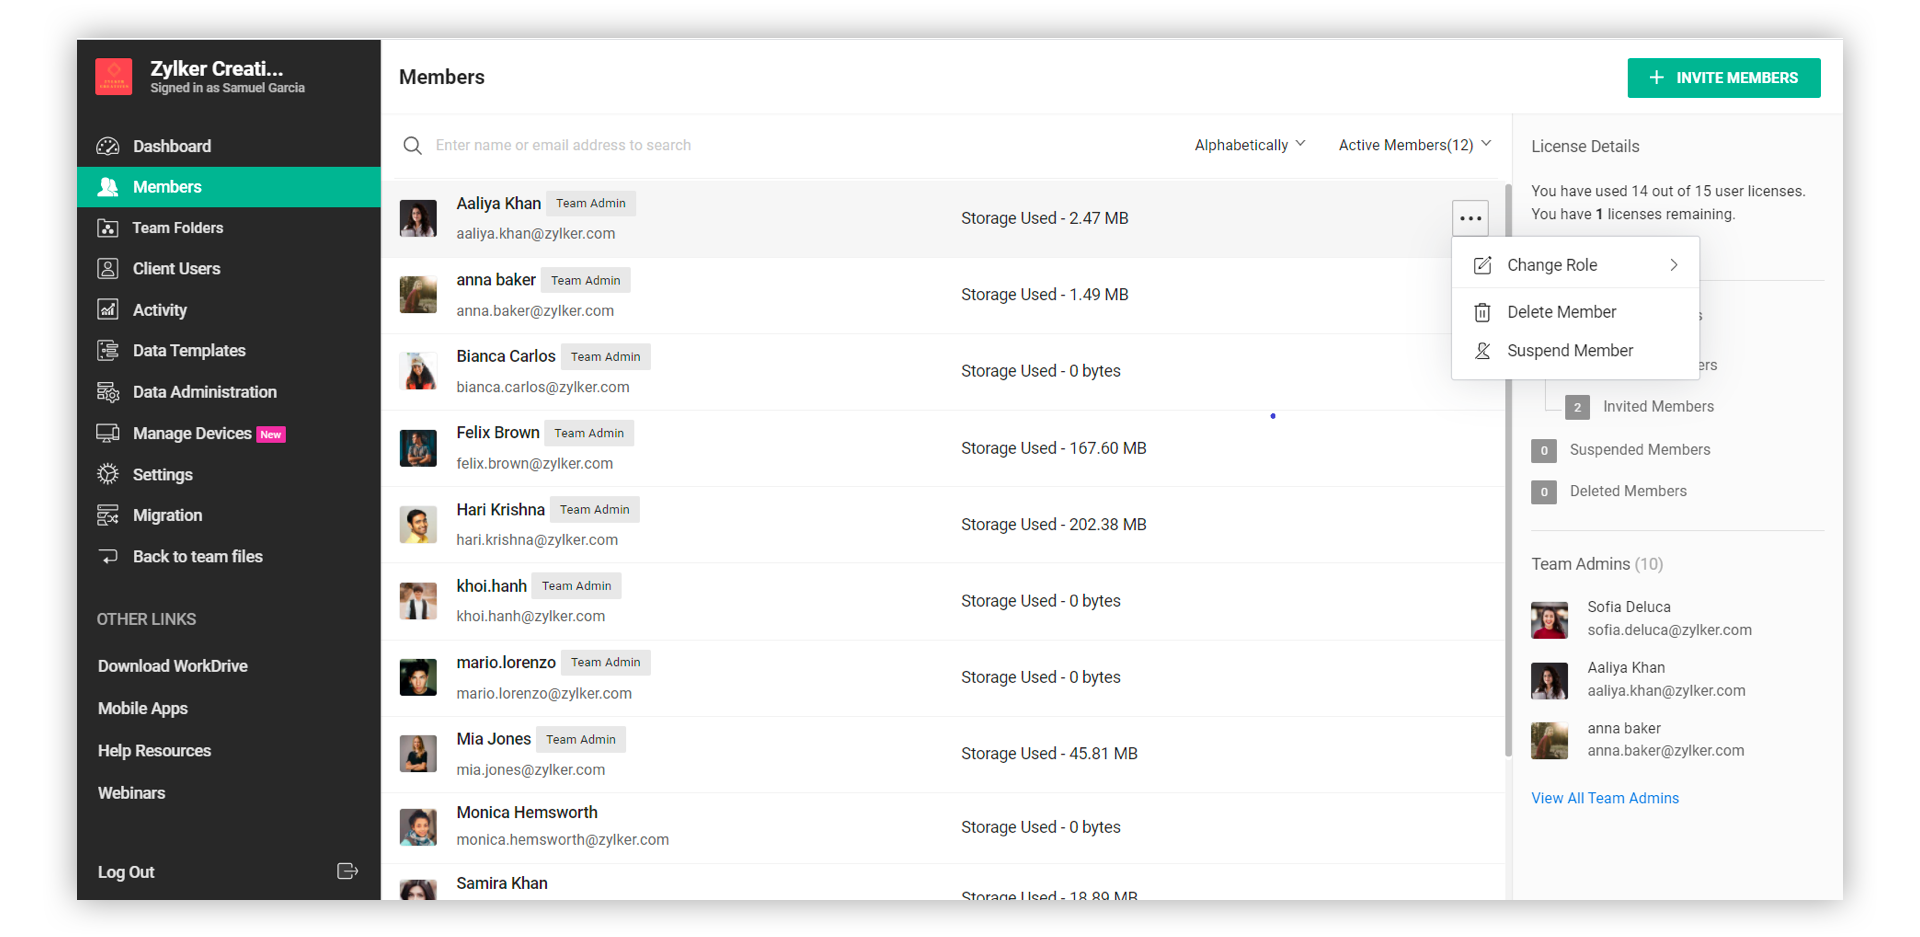Expand the Change Role submenu arrow
Viewport: 1920px width, 937px height.
tap(1673, 265)
